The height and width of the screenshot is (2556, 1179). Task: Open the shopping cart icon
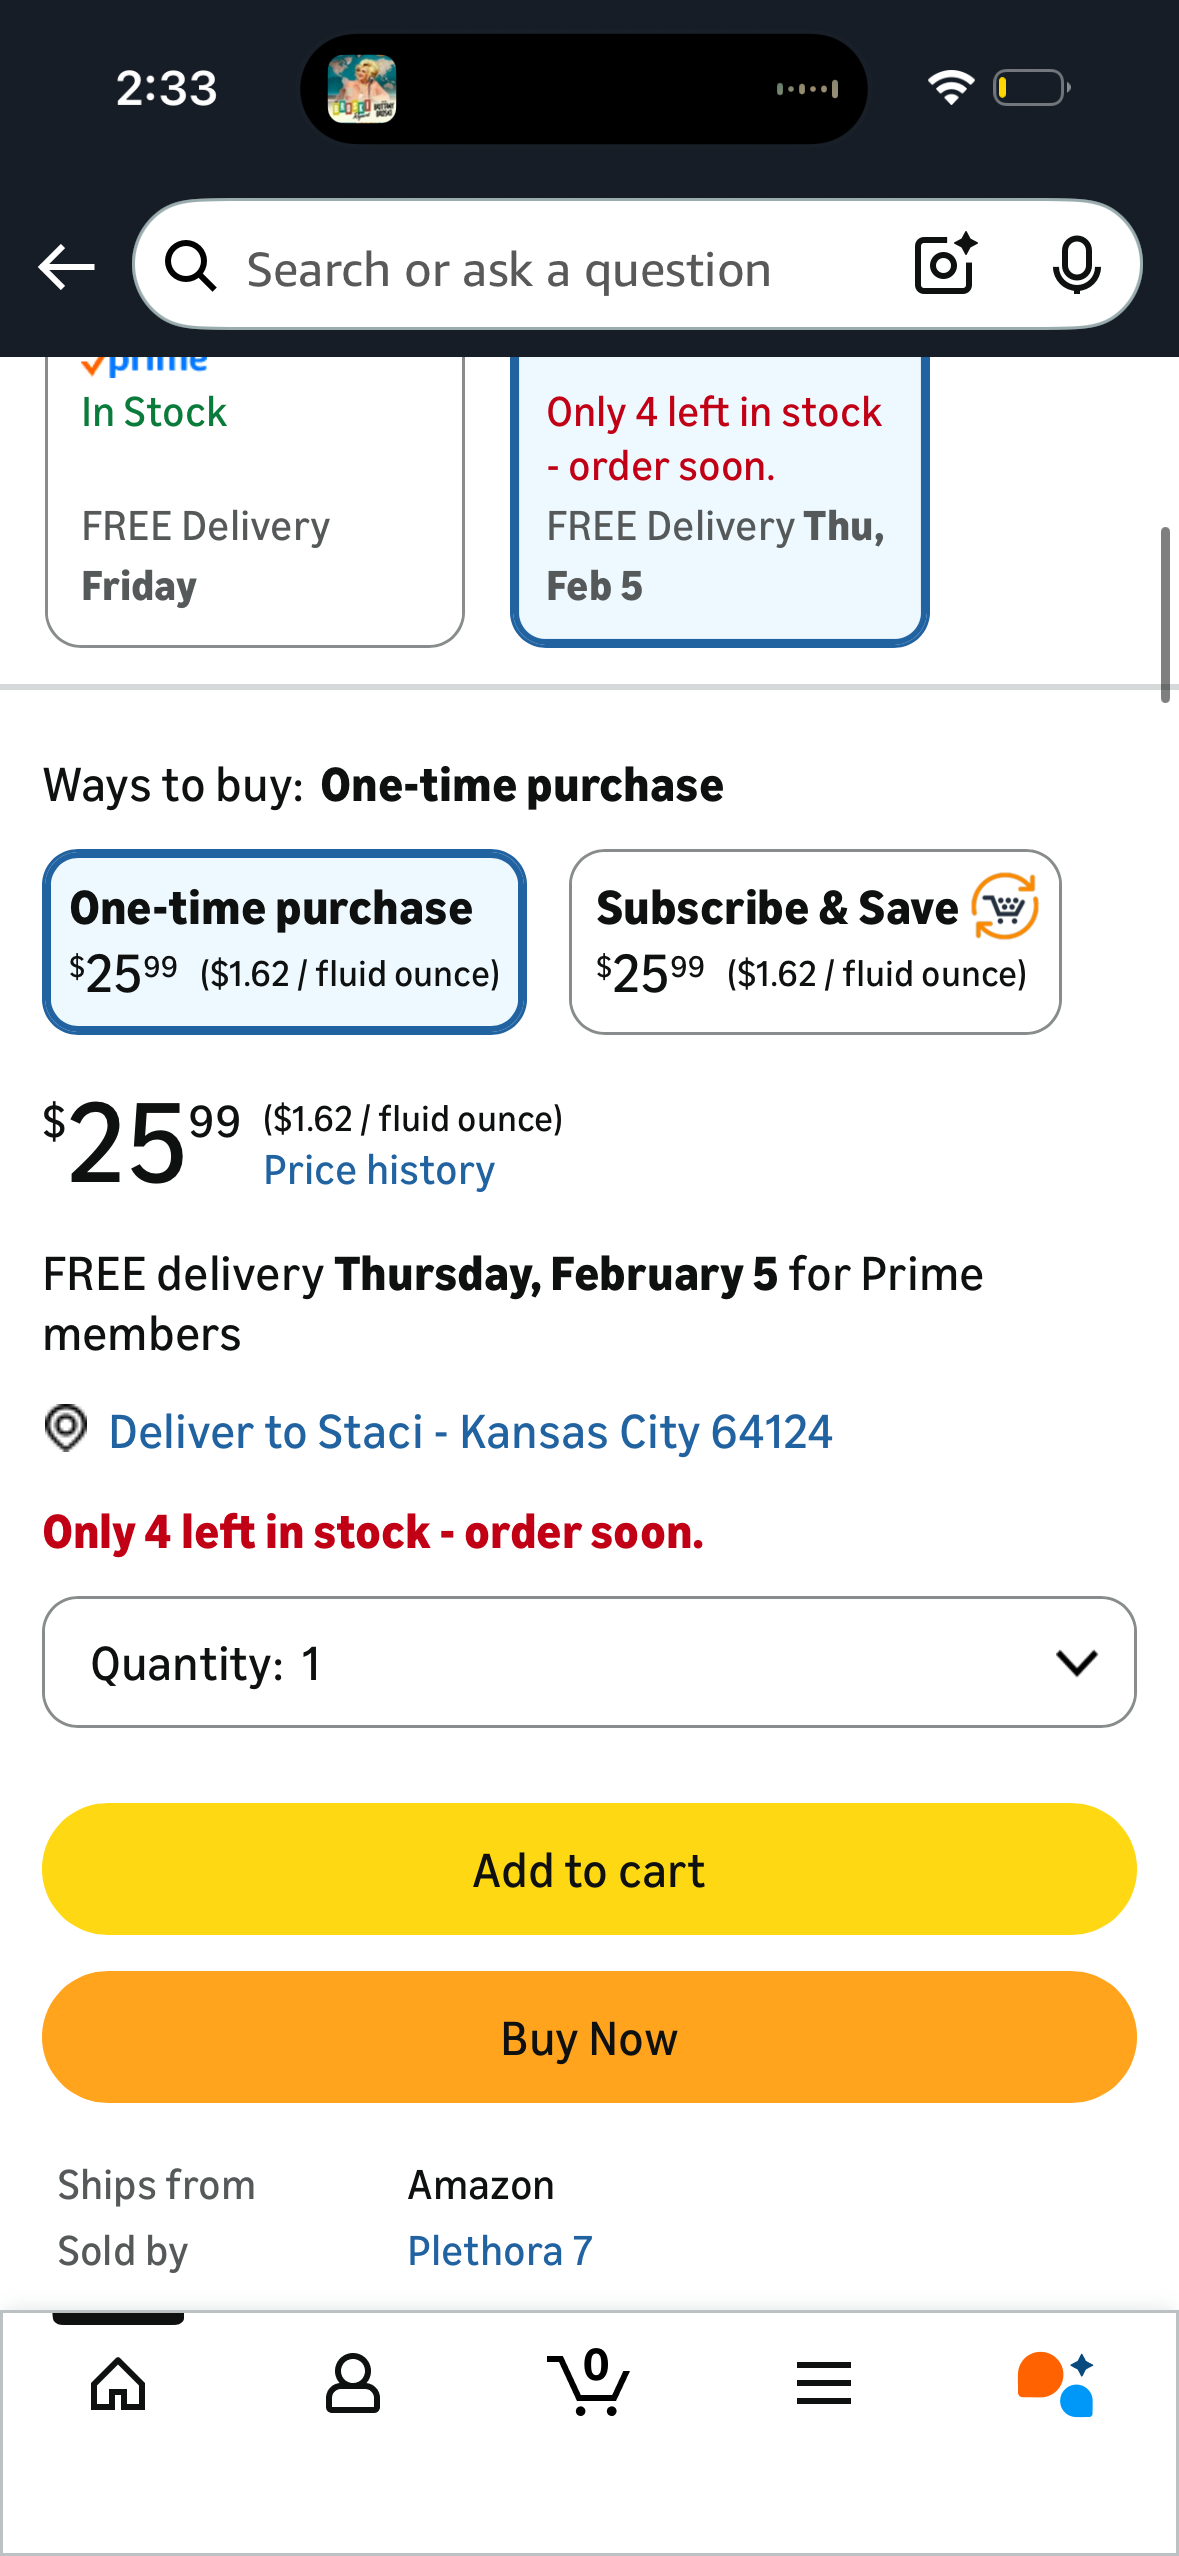click(x=589, y=2383)
